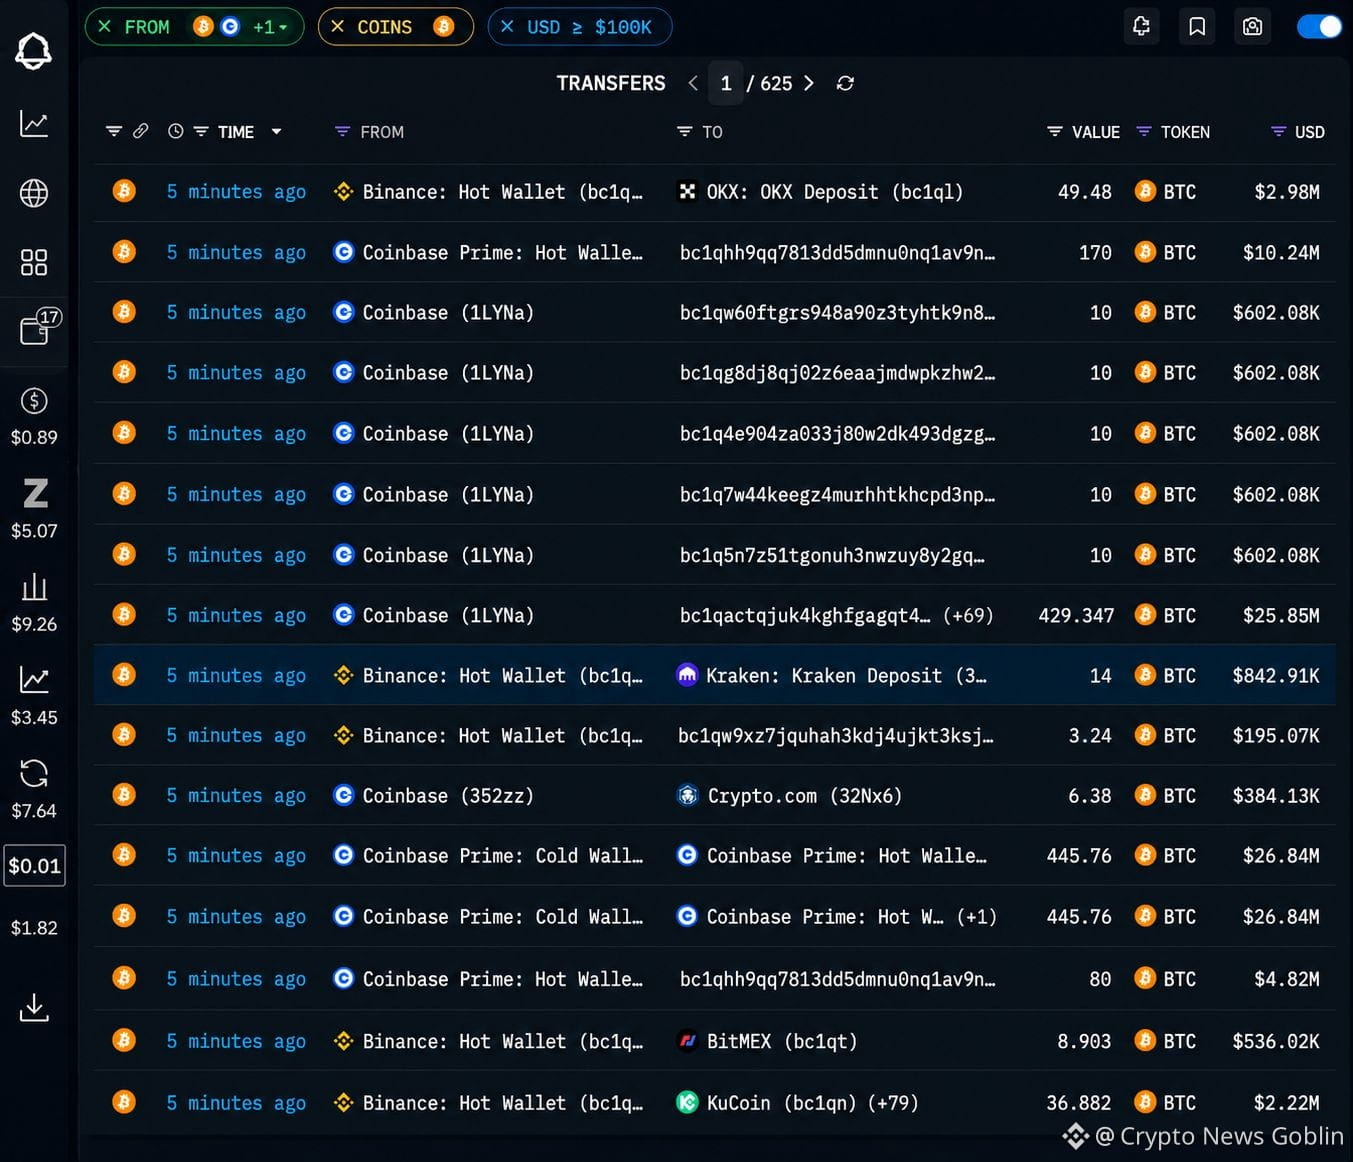This screenshot has width=1353, height=1162.
Task: Open BitMEX (bc1qt) entity link
Action: 782,1041
